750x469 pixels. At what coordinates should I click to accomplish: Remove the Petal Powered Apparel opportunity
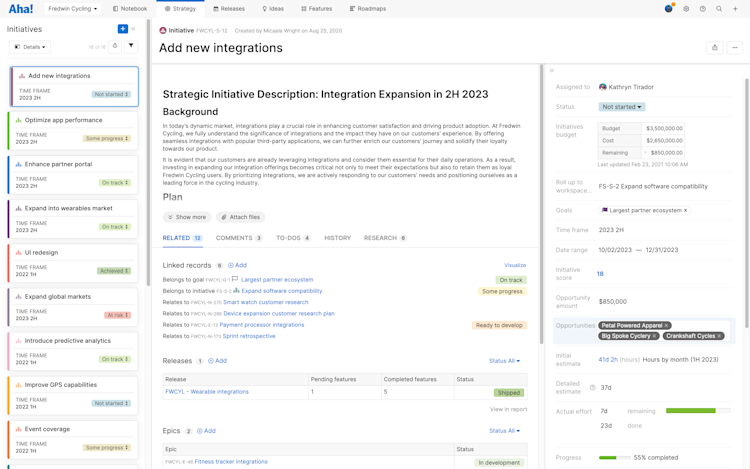point(666,326)
